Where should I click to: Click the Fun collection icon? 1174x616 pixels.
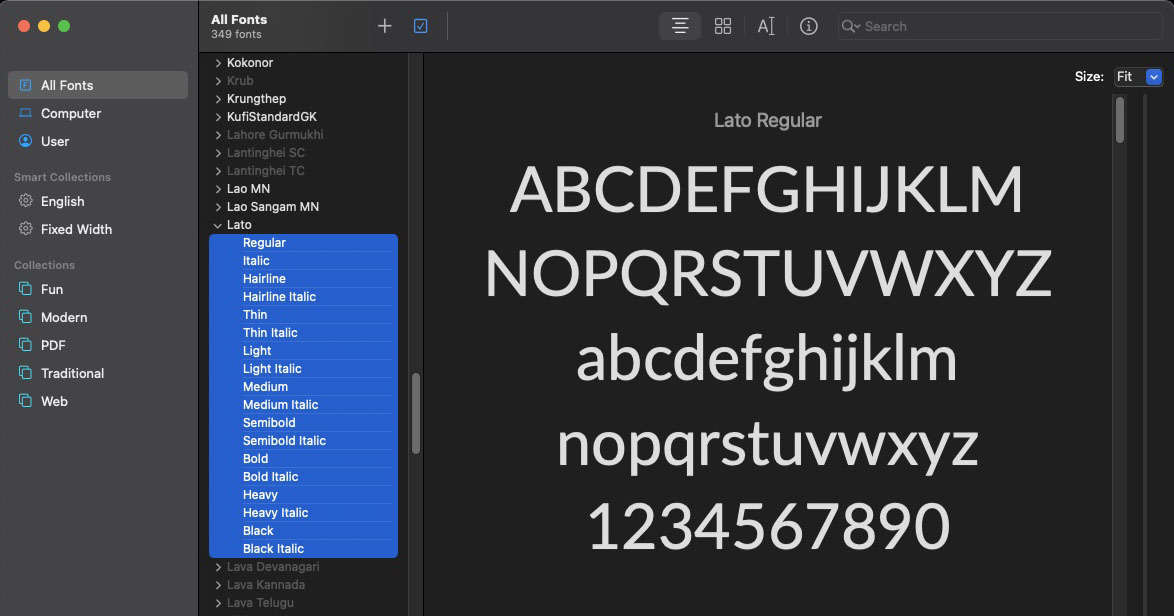pos(25,288)
